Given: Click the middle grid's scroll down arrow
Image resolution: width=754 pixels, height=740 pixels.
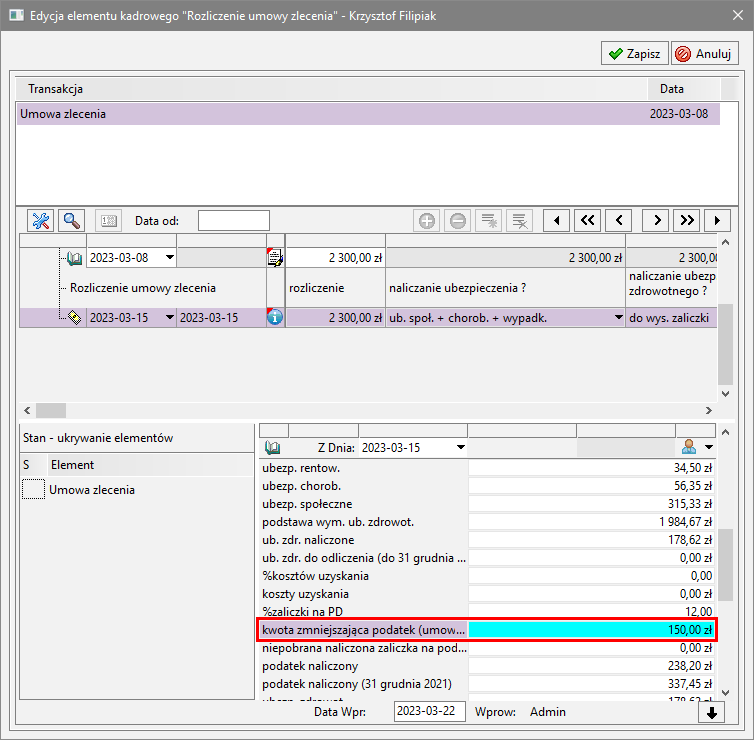Looking at the screenshot, I should [x=726, y=393].
